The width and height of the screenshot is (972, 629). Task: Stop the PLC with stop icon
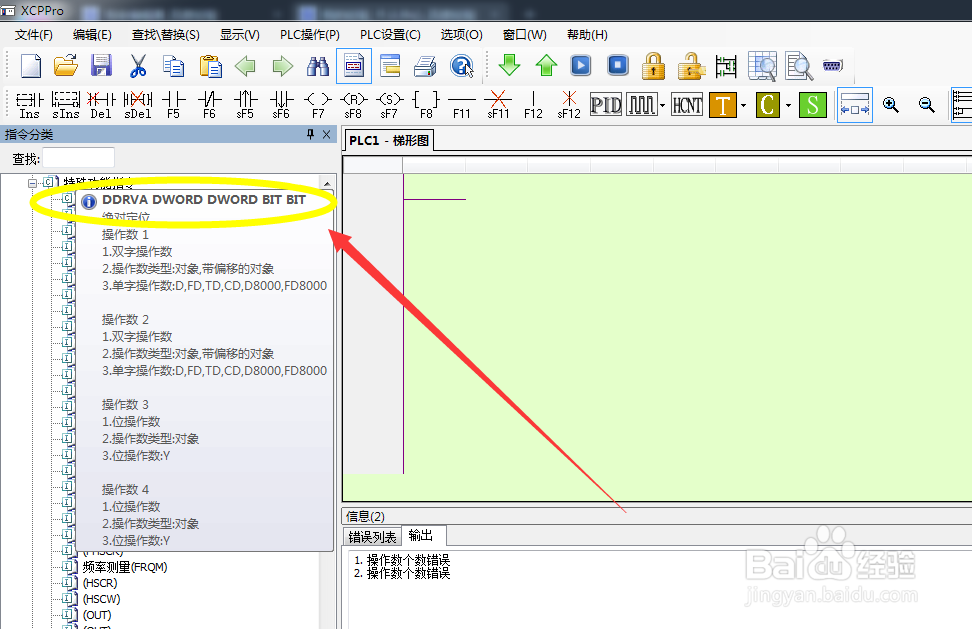[618, 65]
